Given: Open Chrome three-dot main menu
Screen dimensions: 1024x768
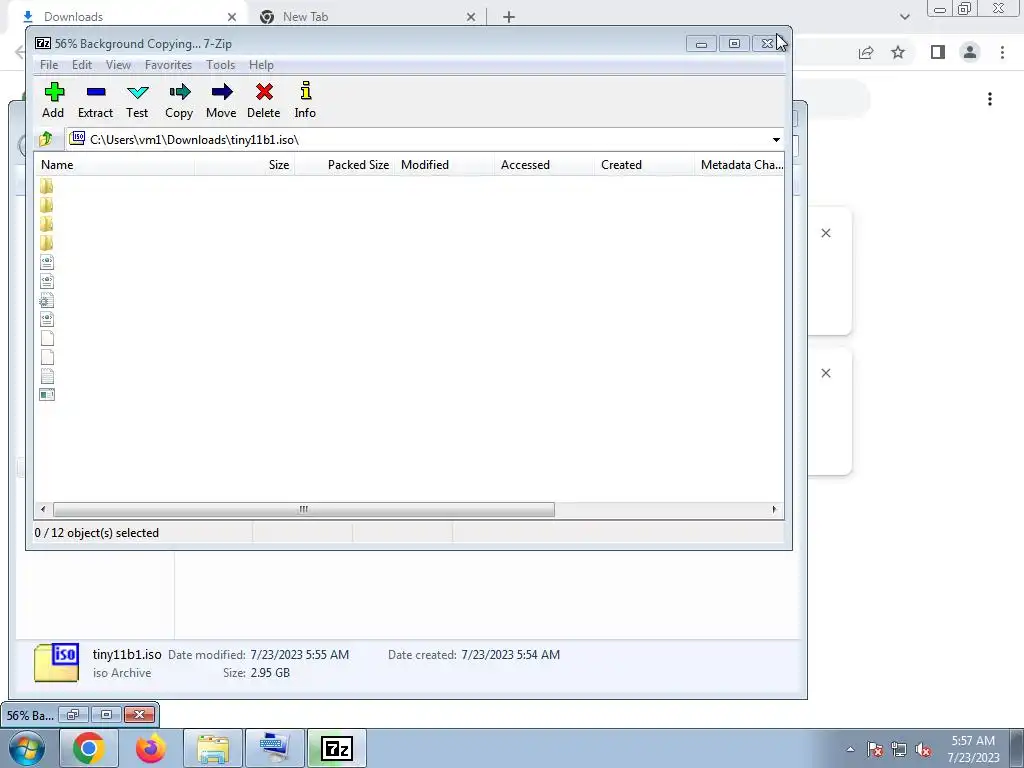Looking at the screenshot, I should (1002, 52).
